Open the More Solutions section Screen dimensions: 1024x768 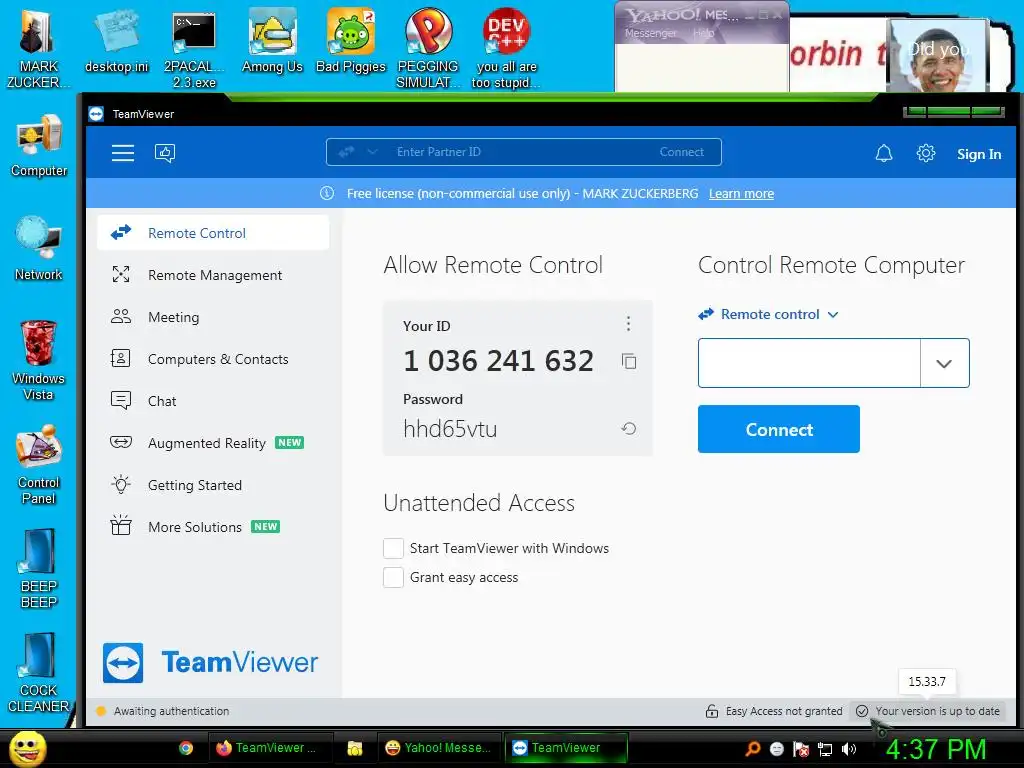point(213,526)
